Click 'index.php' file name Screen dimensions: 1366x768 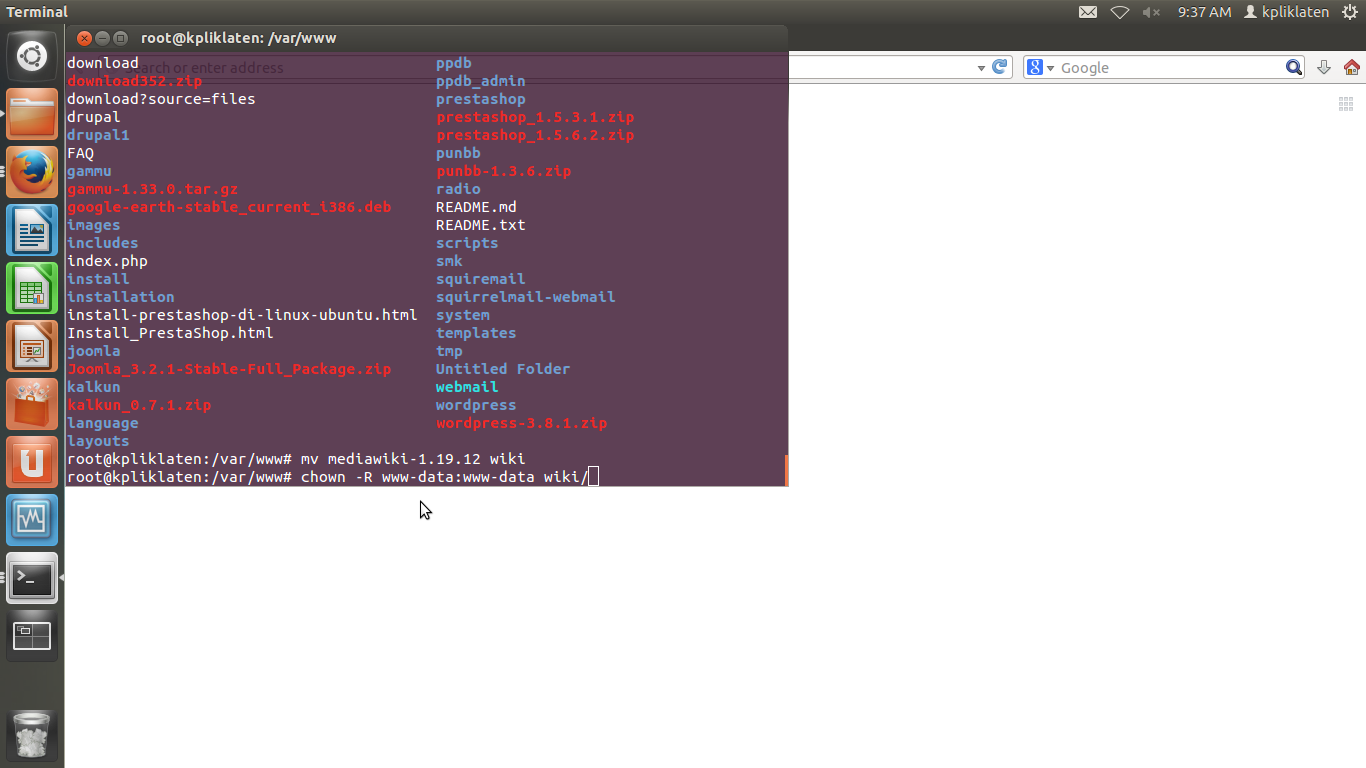coord(107,261)
